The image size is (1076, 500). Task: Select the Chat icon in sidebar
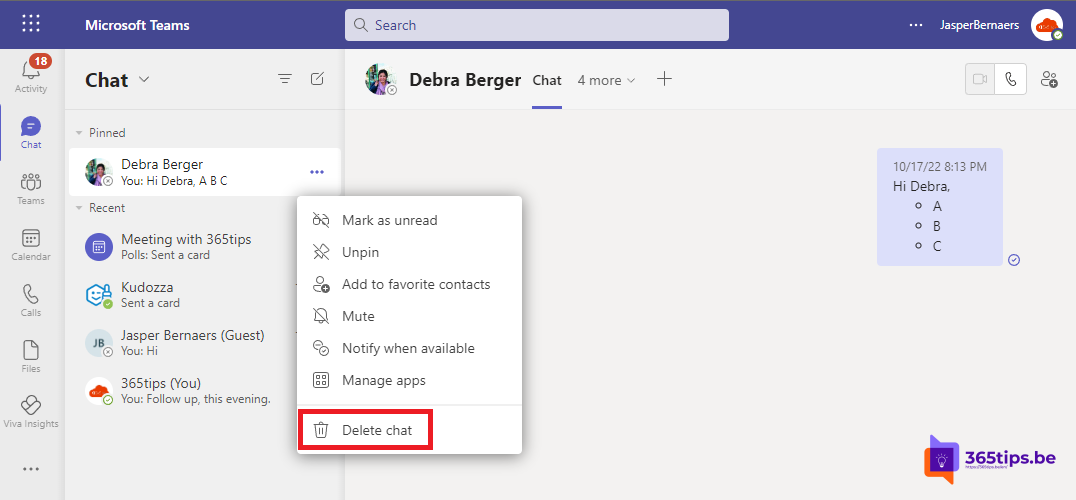pos(31,132)
